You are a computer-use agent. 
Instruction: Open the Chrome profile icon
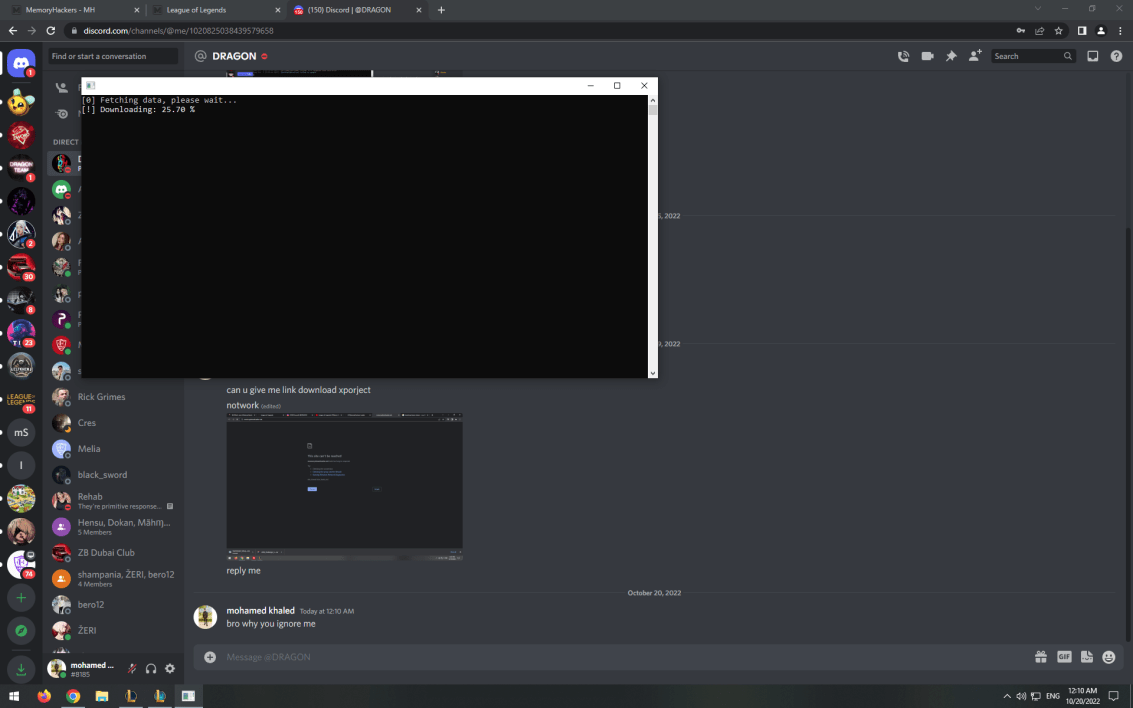(x=1100, y=31)
